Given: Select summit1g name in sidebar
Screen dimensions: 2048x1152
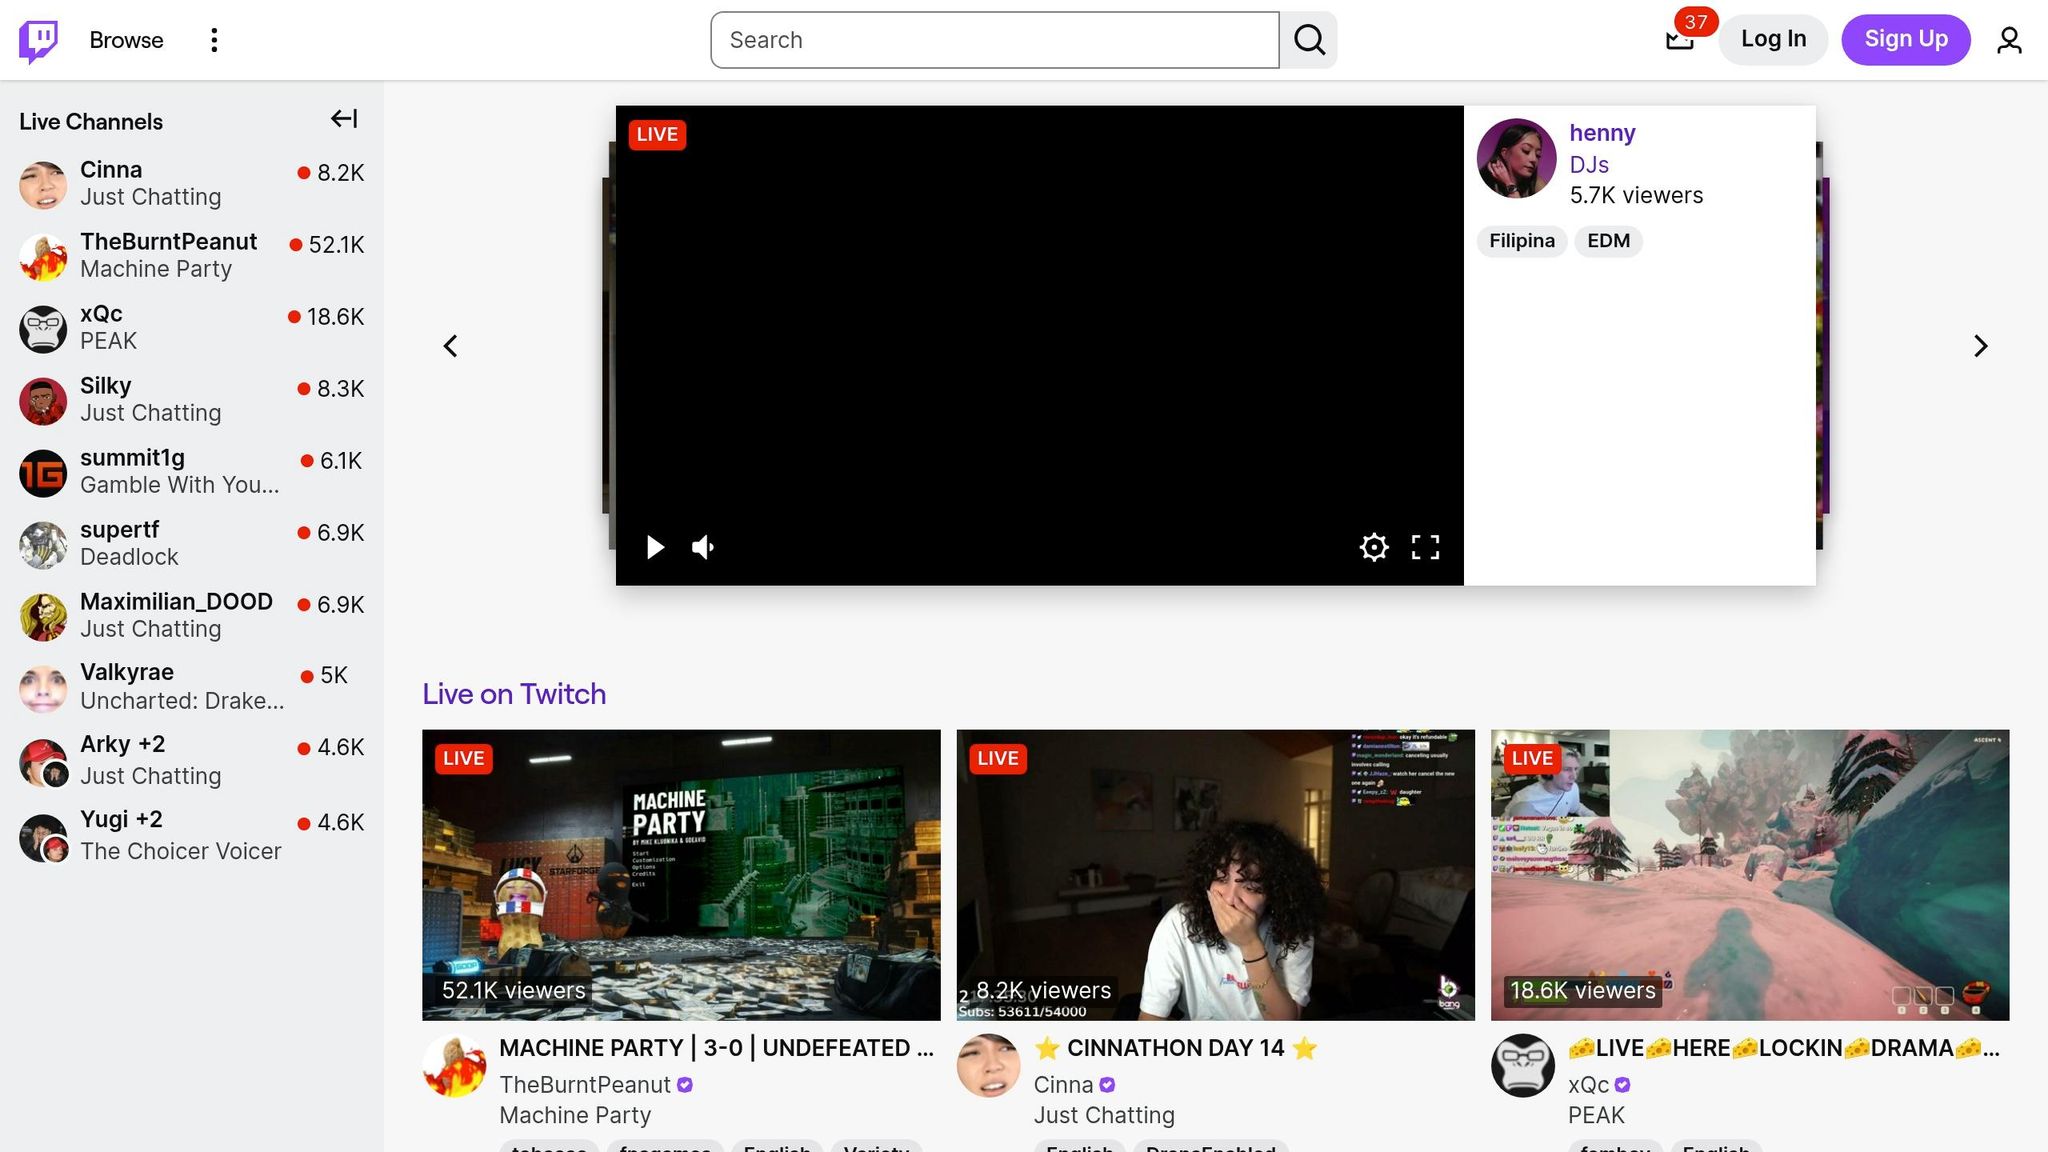Looking at the screenshot, I should pos(132,458).
